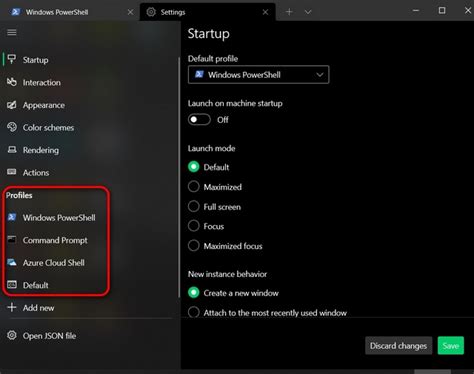Open the new tab dropdown chevron
This screenshot has height=374, width=474.
pyautogui.click(x=308, y=12)
